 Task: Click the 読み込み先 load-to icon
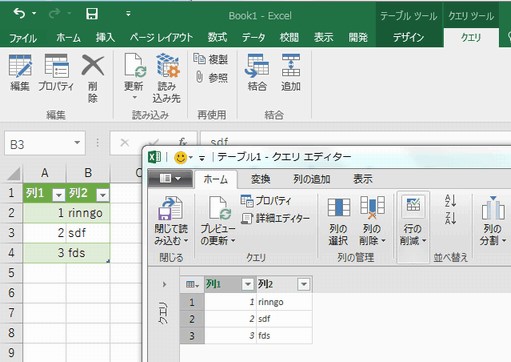click(168, 66)
